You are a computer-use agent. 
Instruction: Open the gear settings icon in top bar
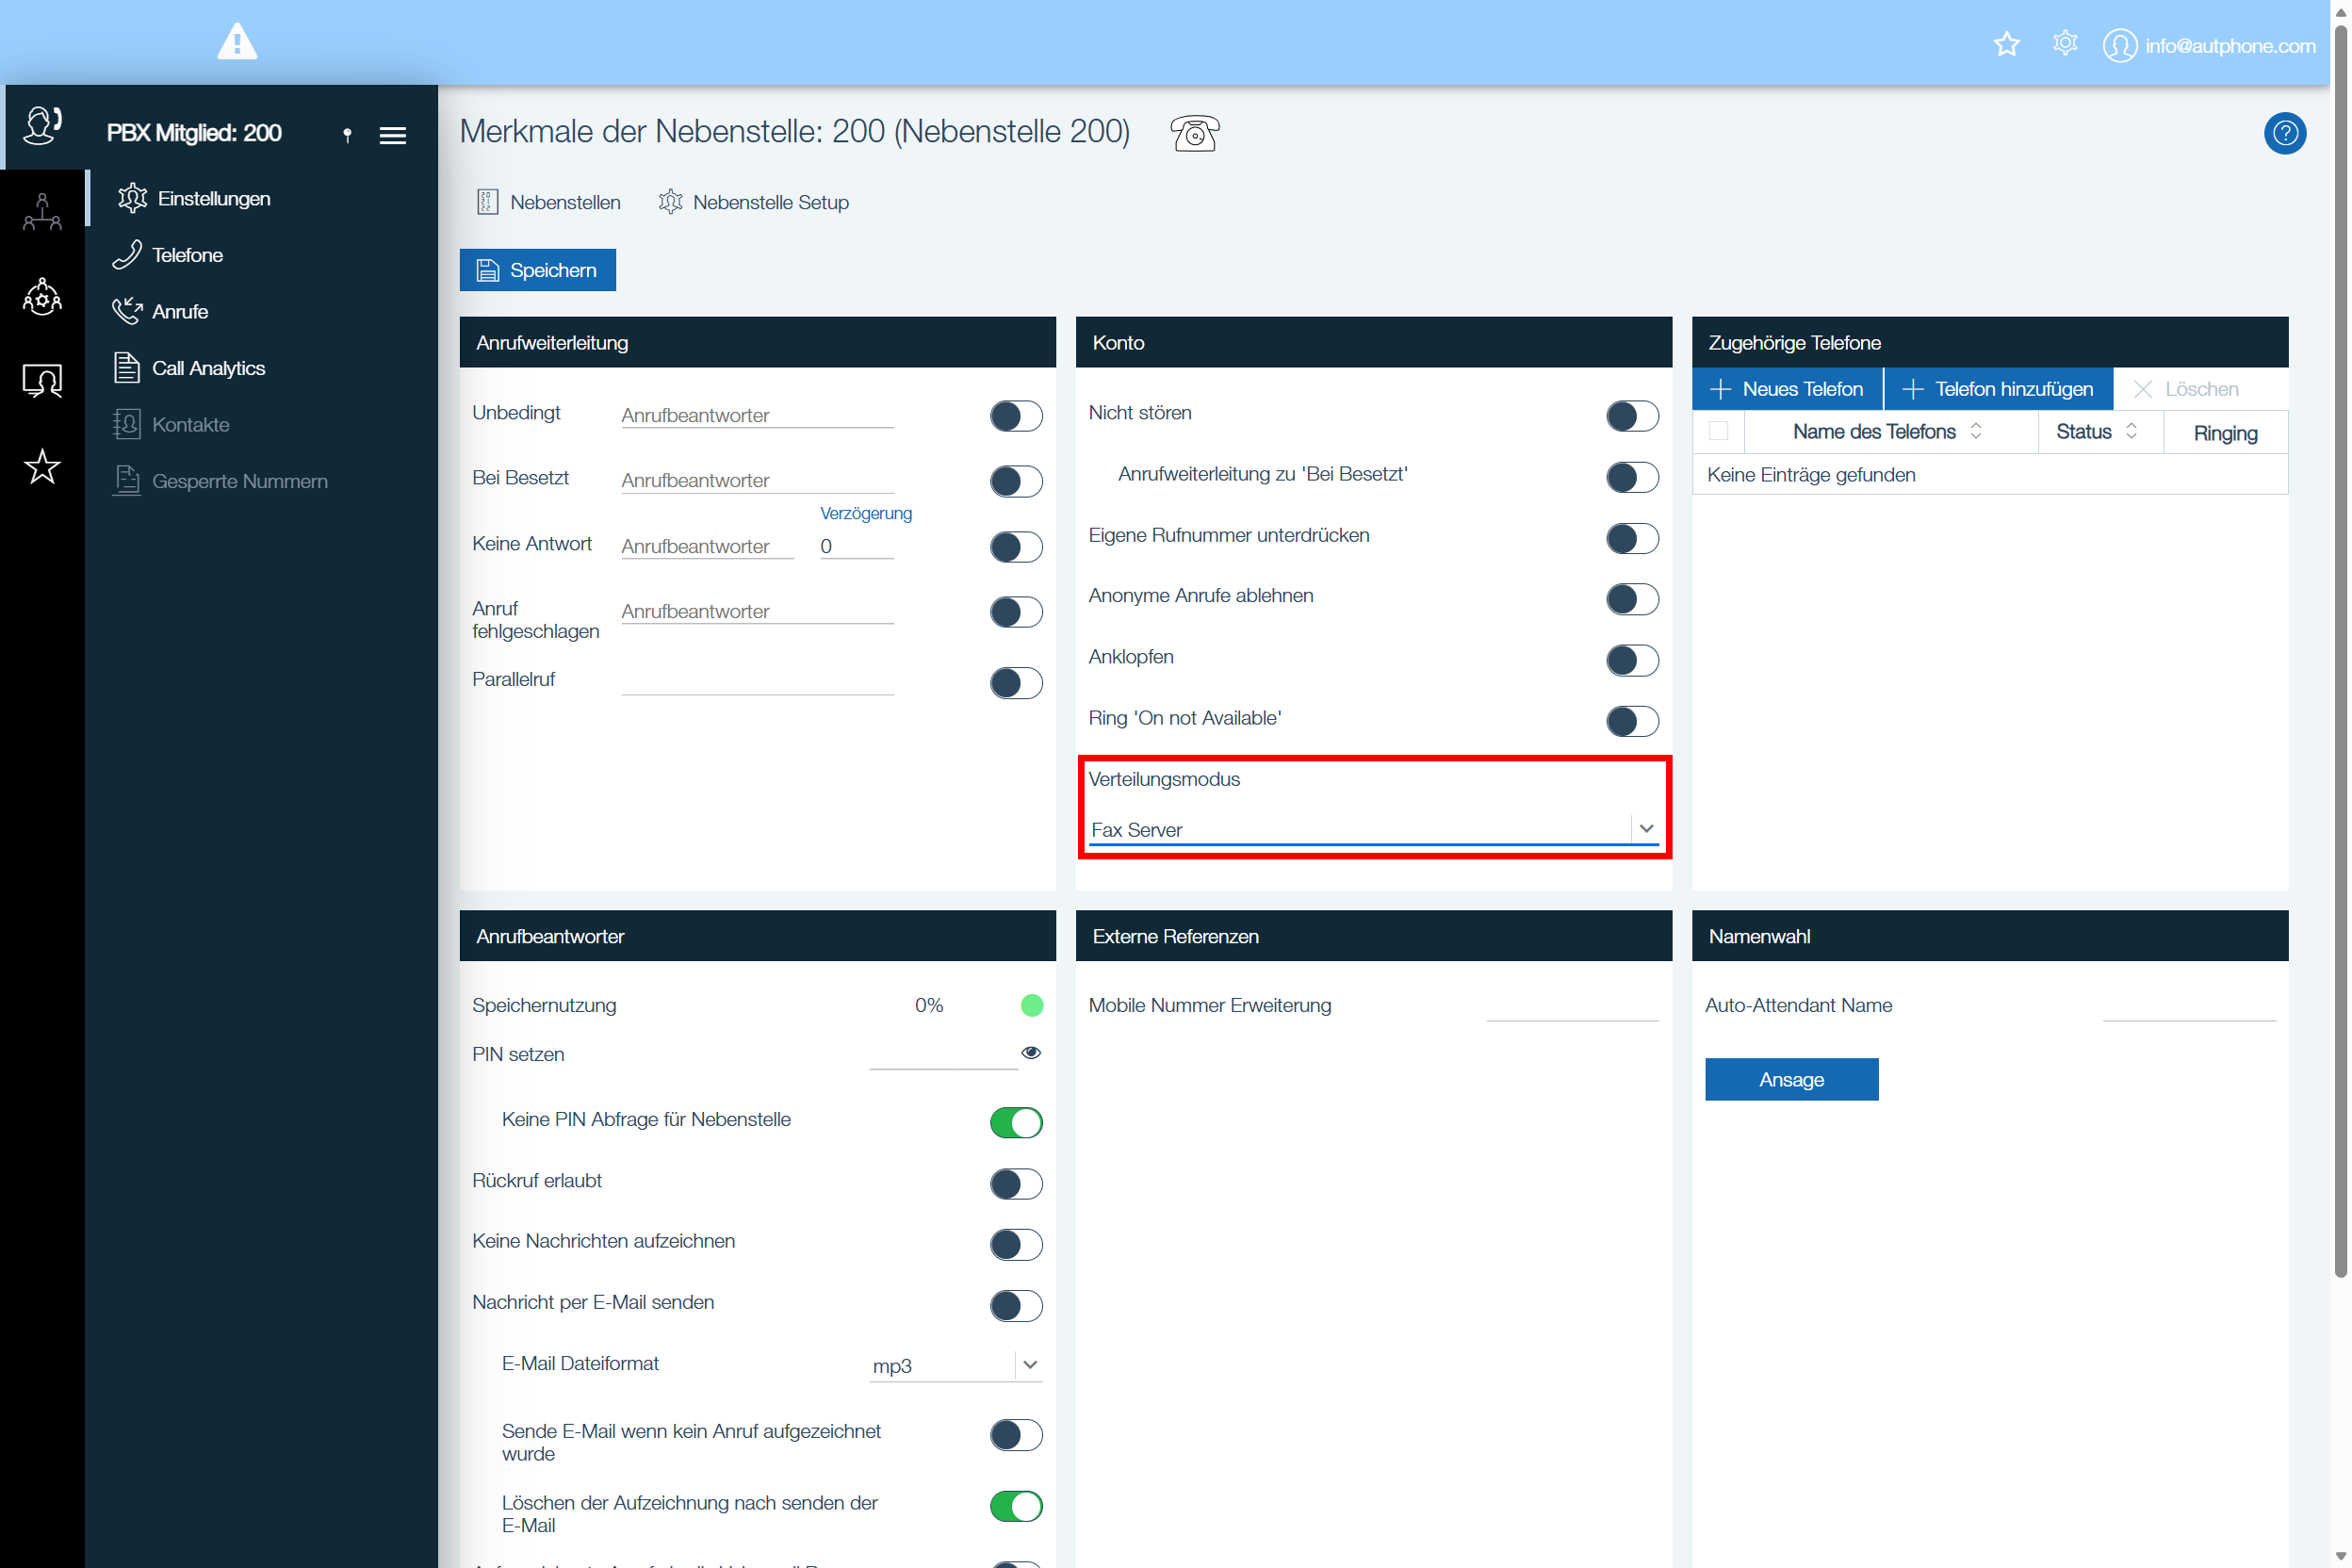[2064, 44]
